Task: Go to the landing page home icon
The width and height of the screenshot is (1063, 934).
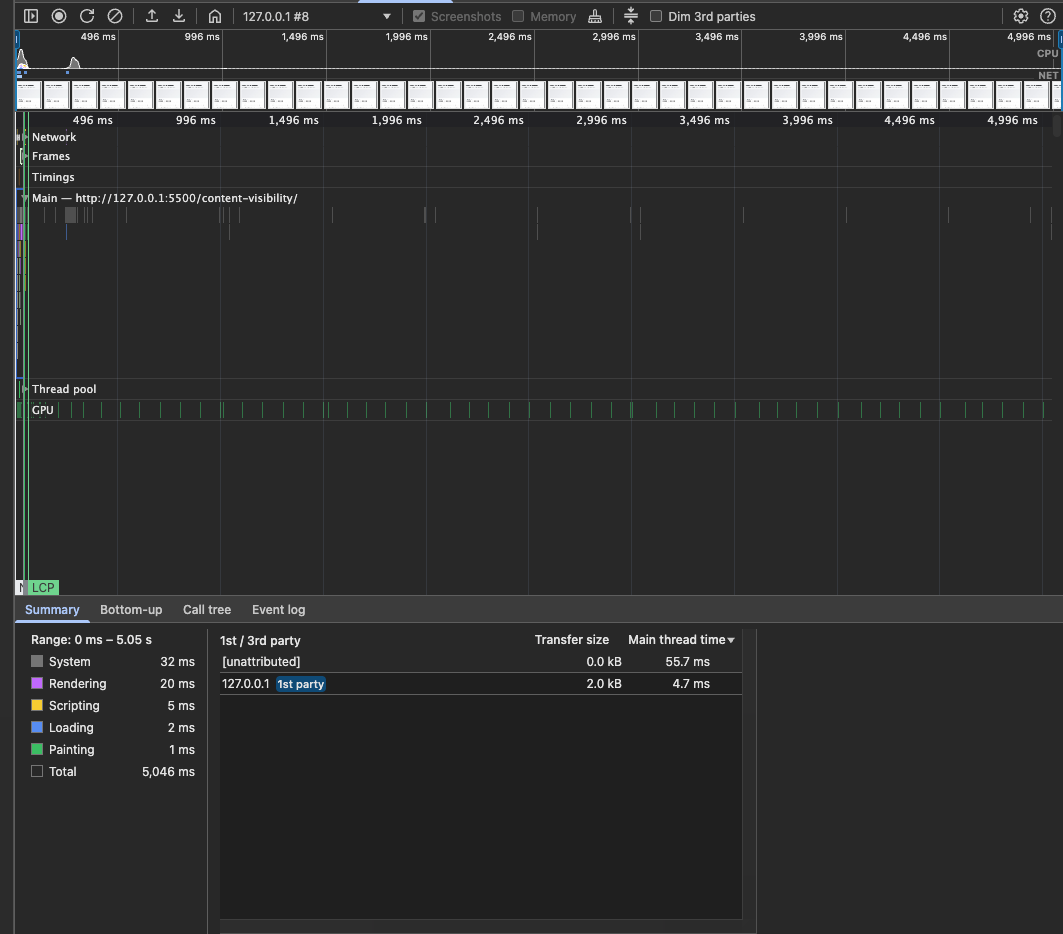Action: point(215,16)
